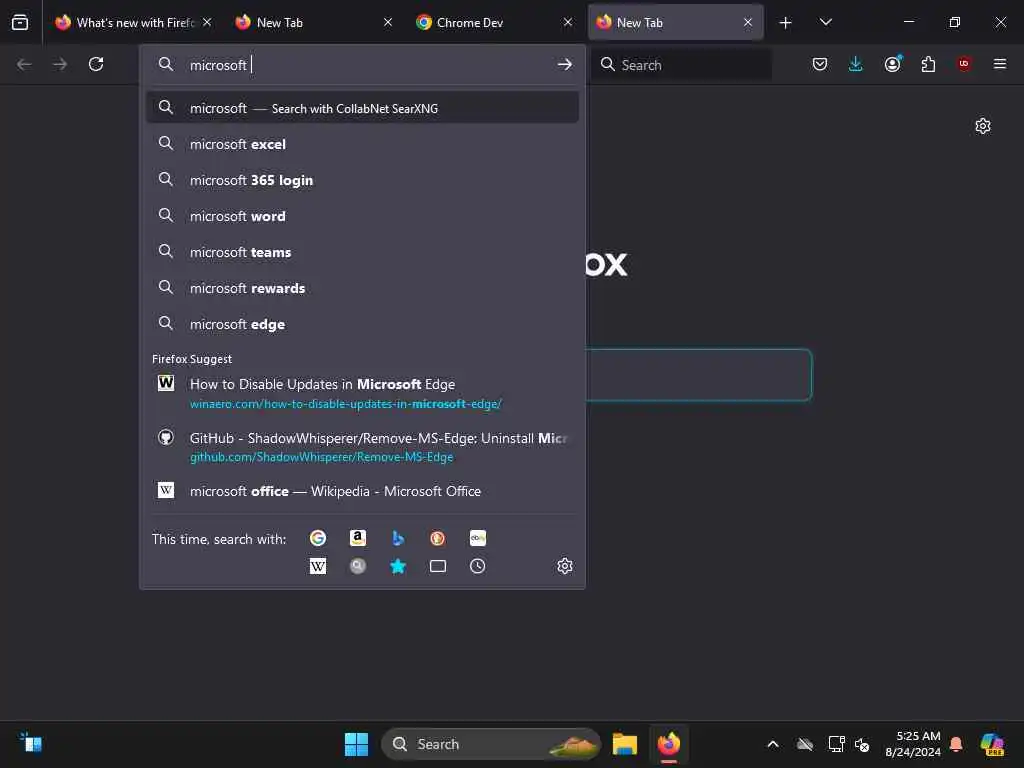Viewport: 1024px width, 768px height.
Task: Close the active New Tab tab
Action: pos(748,23)
